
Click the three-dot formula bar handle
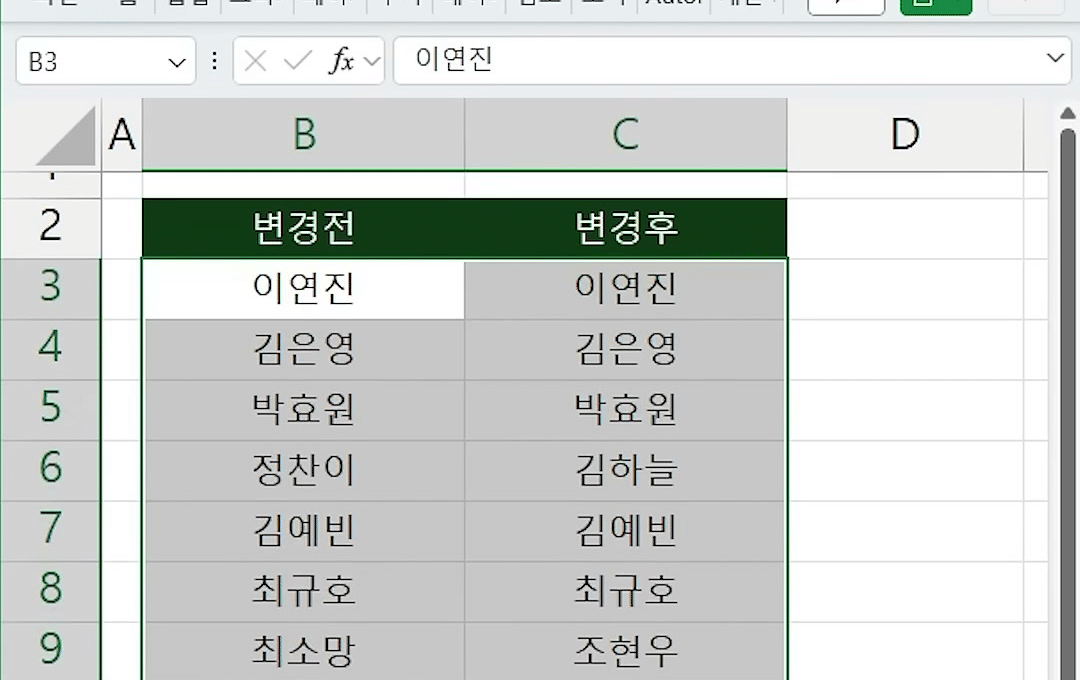click(x=214, y=61)
